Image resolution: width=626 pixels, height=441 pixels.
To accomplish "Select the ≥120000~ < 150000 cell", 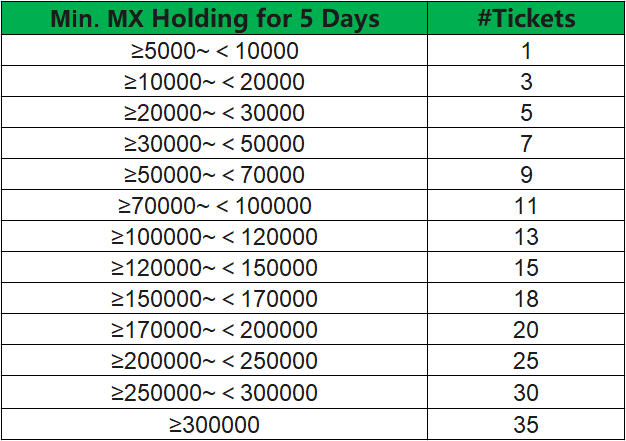I will 214,268.
